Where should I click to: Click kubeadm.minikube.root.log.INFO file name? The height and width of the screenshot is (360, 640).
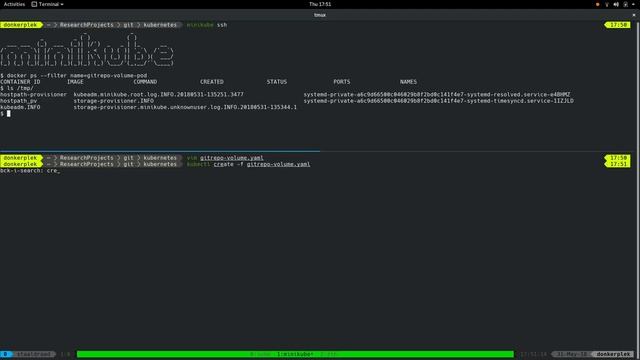tap(158, 94)
